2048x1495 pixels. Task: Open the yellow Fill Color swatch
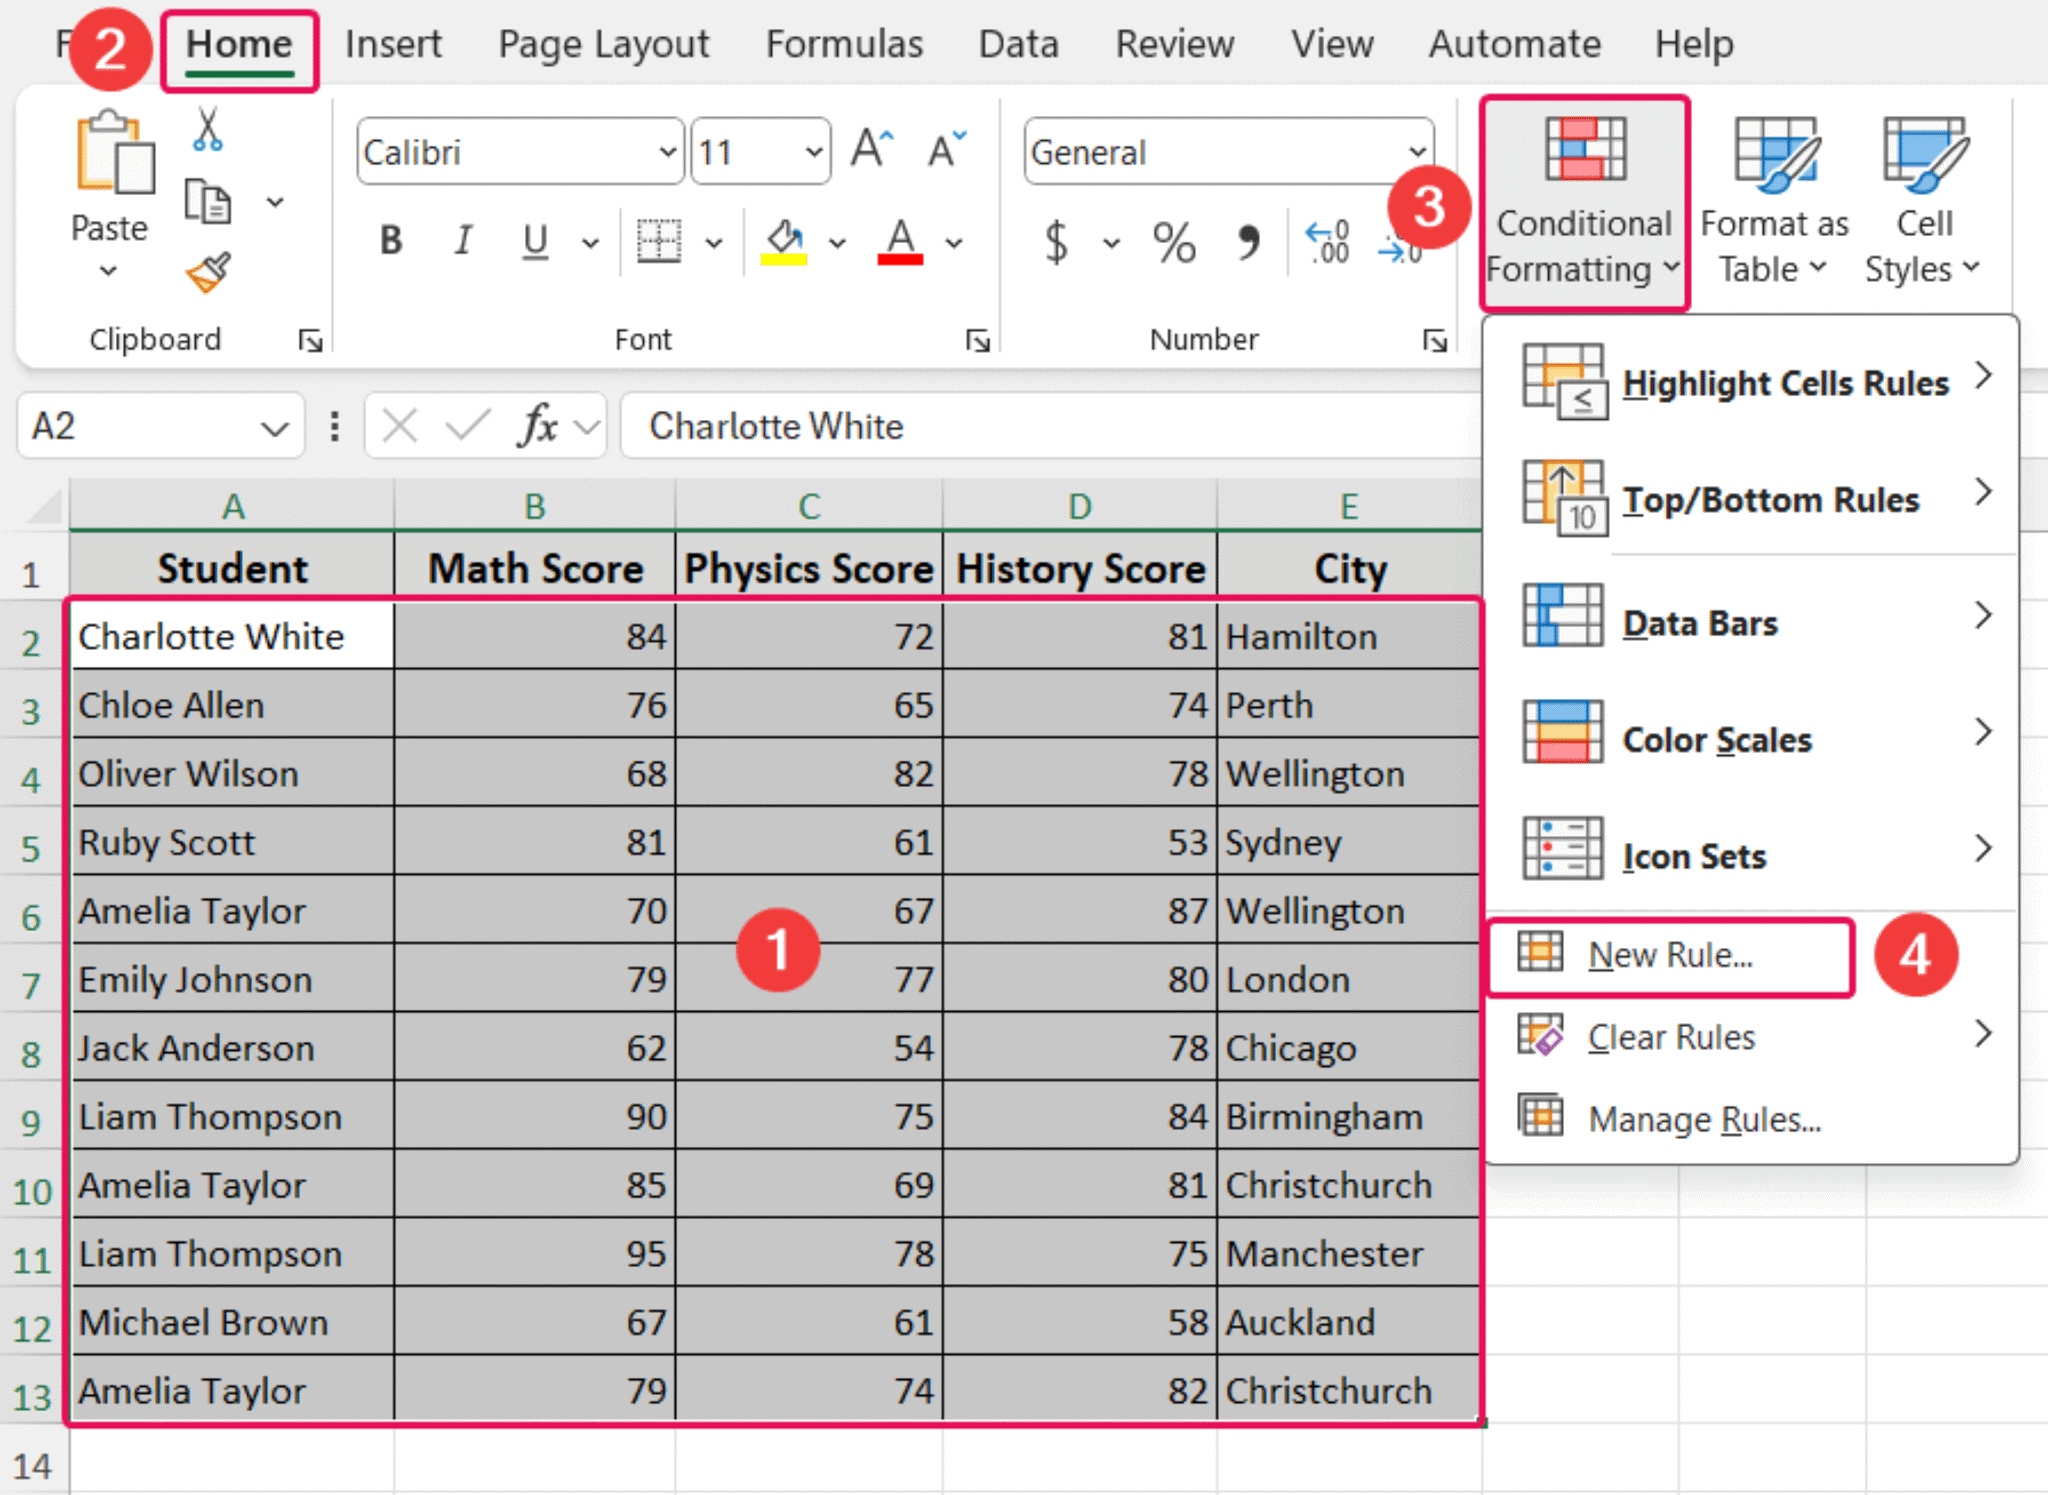click(785, 243)
